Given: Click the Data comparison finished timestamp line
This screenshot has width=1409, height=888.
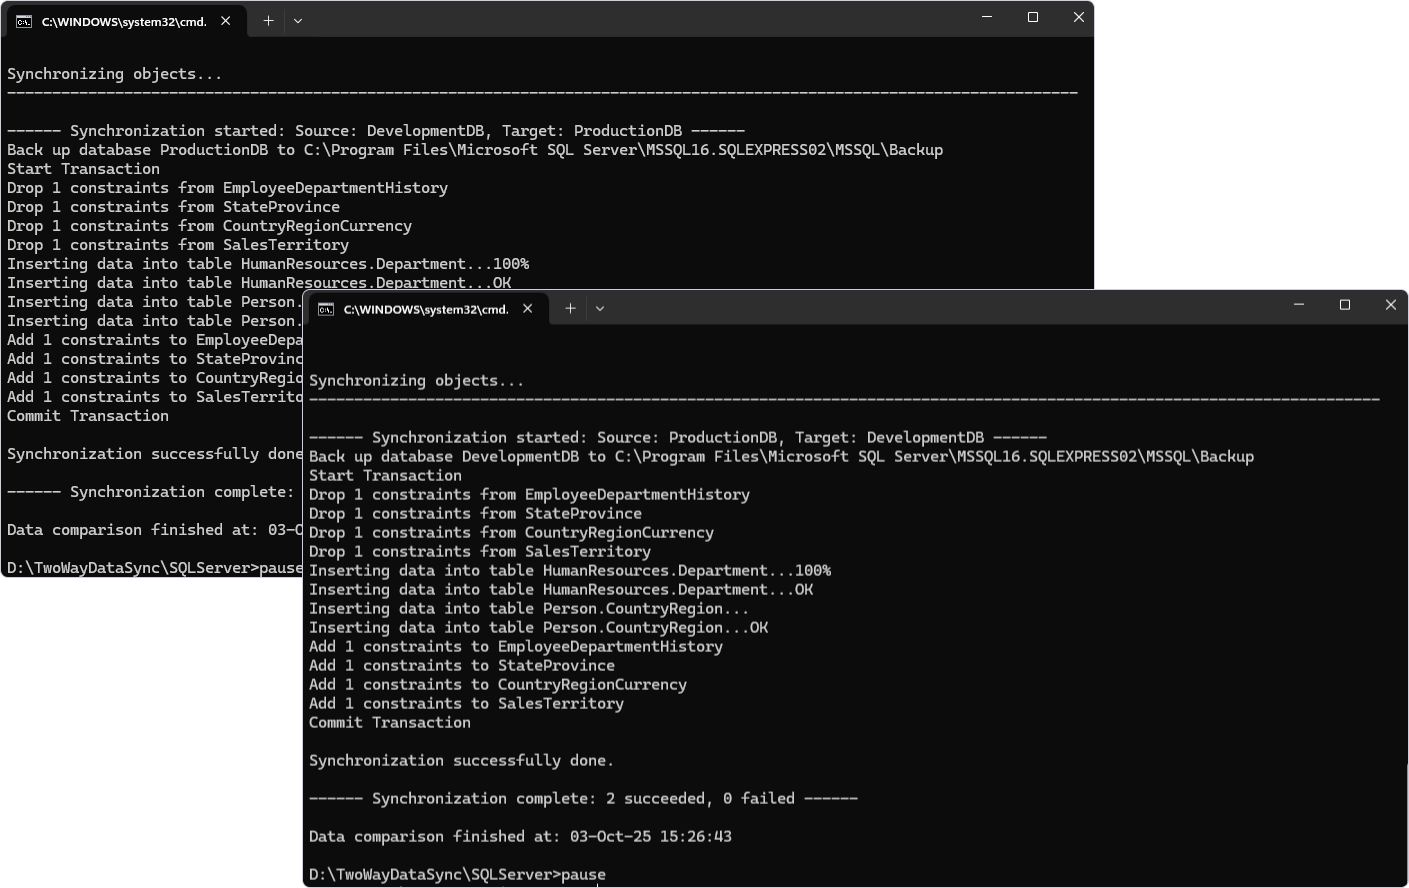Looking at the screenshot, I should point(520,836).
